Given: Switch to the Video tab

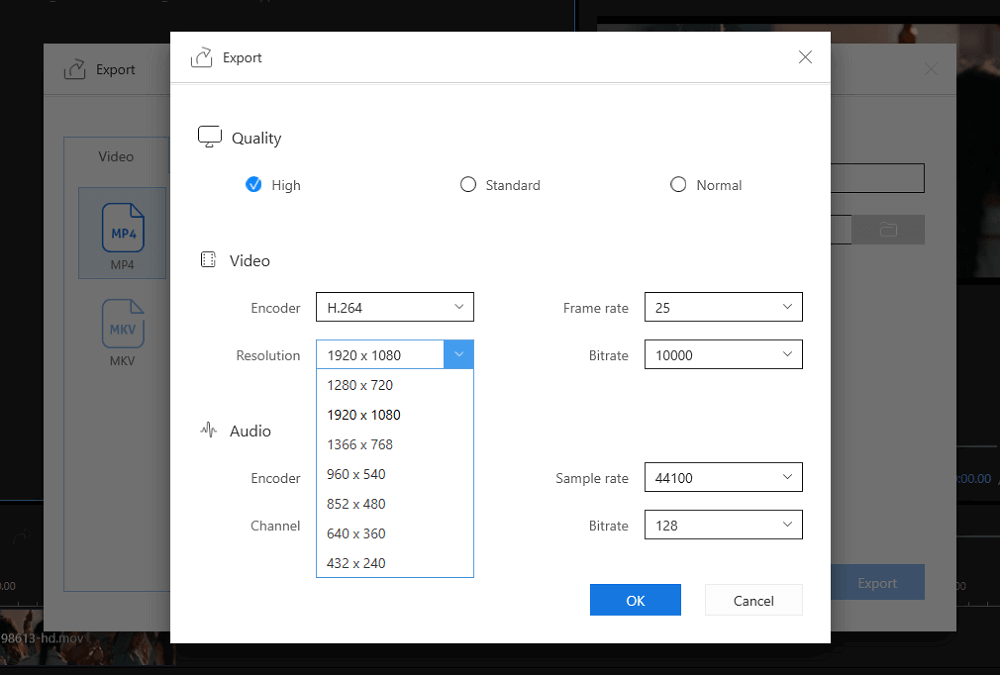Looking at the screenshot, I should [x=116, y=157].
